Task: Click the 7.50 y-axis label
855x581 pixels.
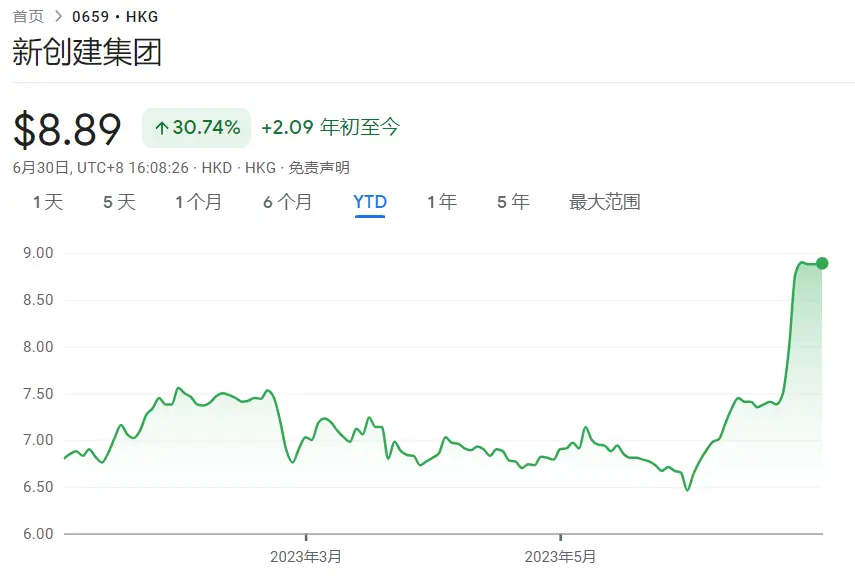Action: click(38, 394)
